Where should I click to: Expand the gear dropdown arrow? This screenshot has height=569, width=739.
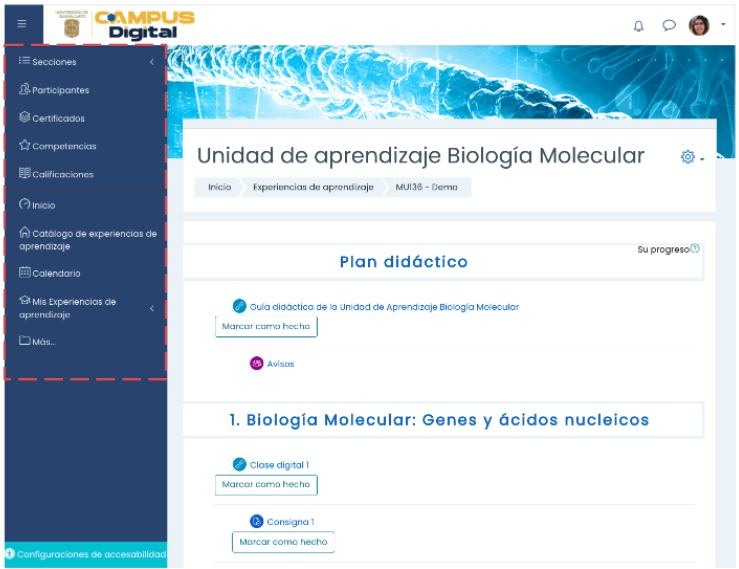pyautogui.click(x=702, y=159)
